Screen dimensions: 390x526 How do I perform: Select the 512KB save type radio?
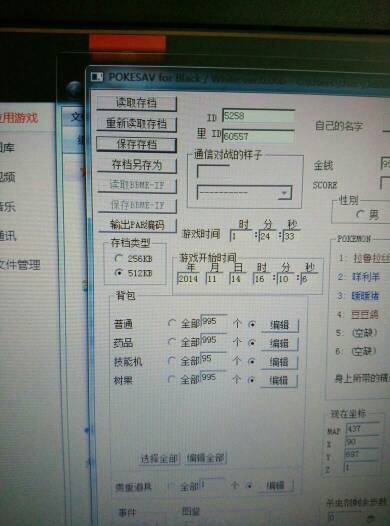click(x=118, y=273)
